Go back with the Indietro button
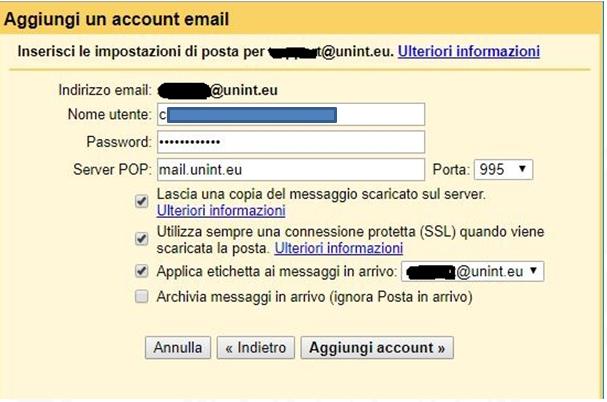607x402 pixels. point(255,347)
